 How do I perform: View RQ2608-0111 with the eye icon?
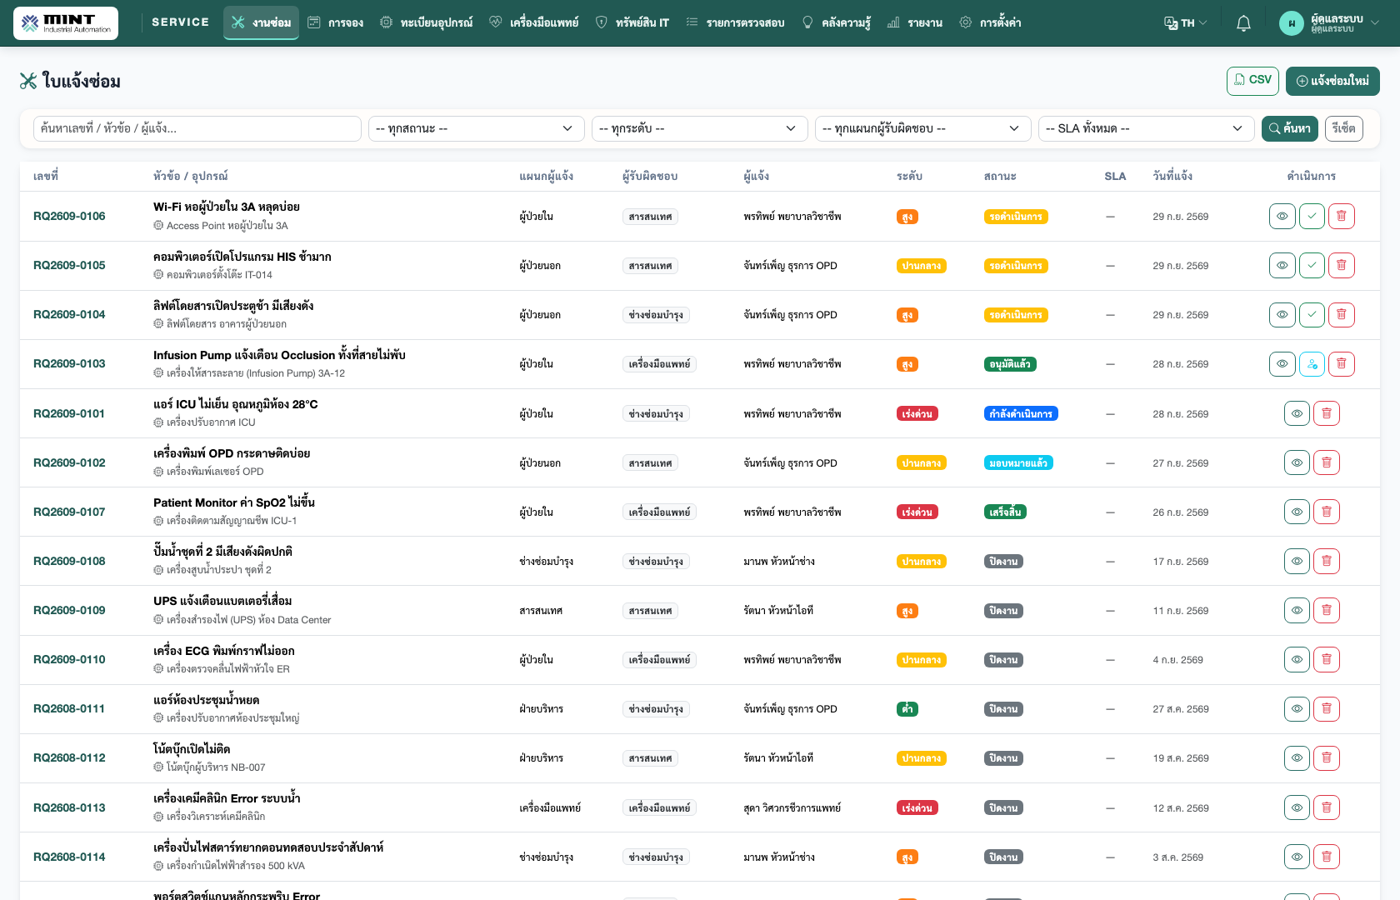click(1297, 709)
